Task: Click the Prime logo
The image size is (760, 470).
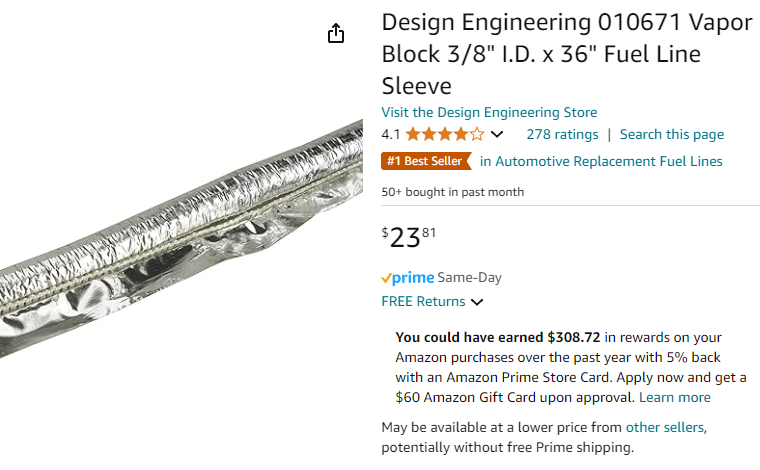Action: click(x=408, y=278)
